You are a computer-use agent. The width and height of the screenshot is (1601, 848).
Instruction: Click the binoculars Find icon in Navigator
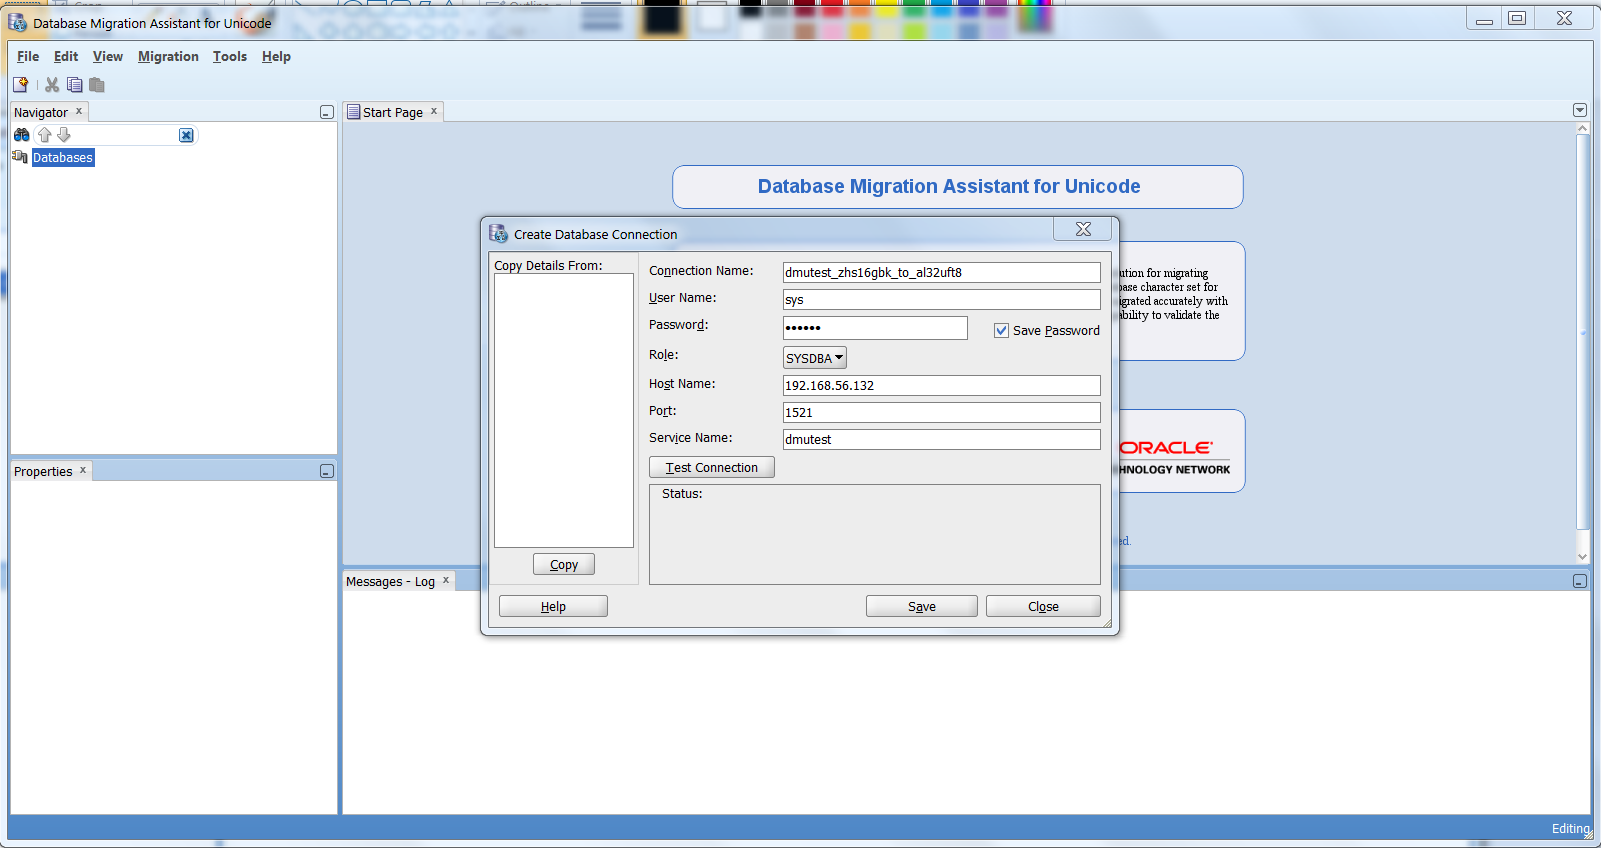pyautogui.click(x=22, y=135)
